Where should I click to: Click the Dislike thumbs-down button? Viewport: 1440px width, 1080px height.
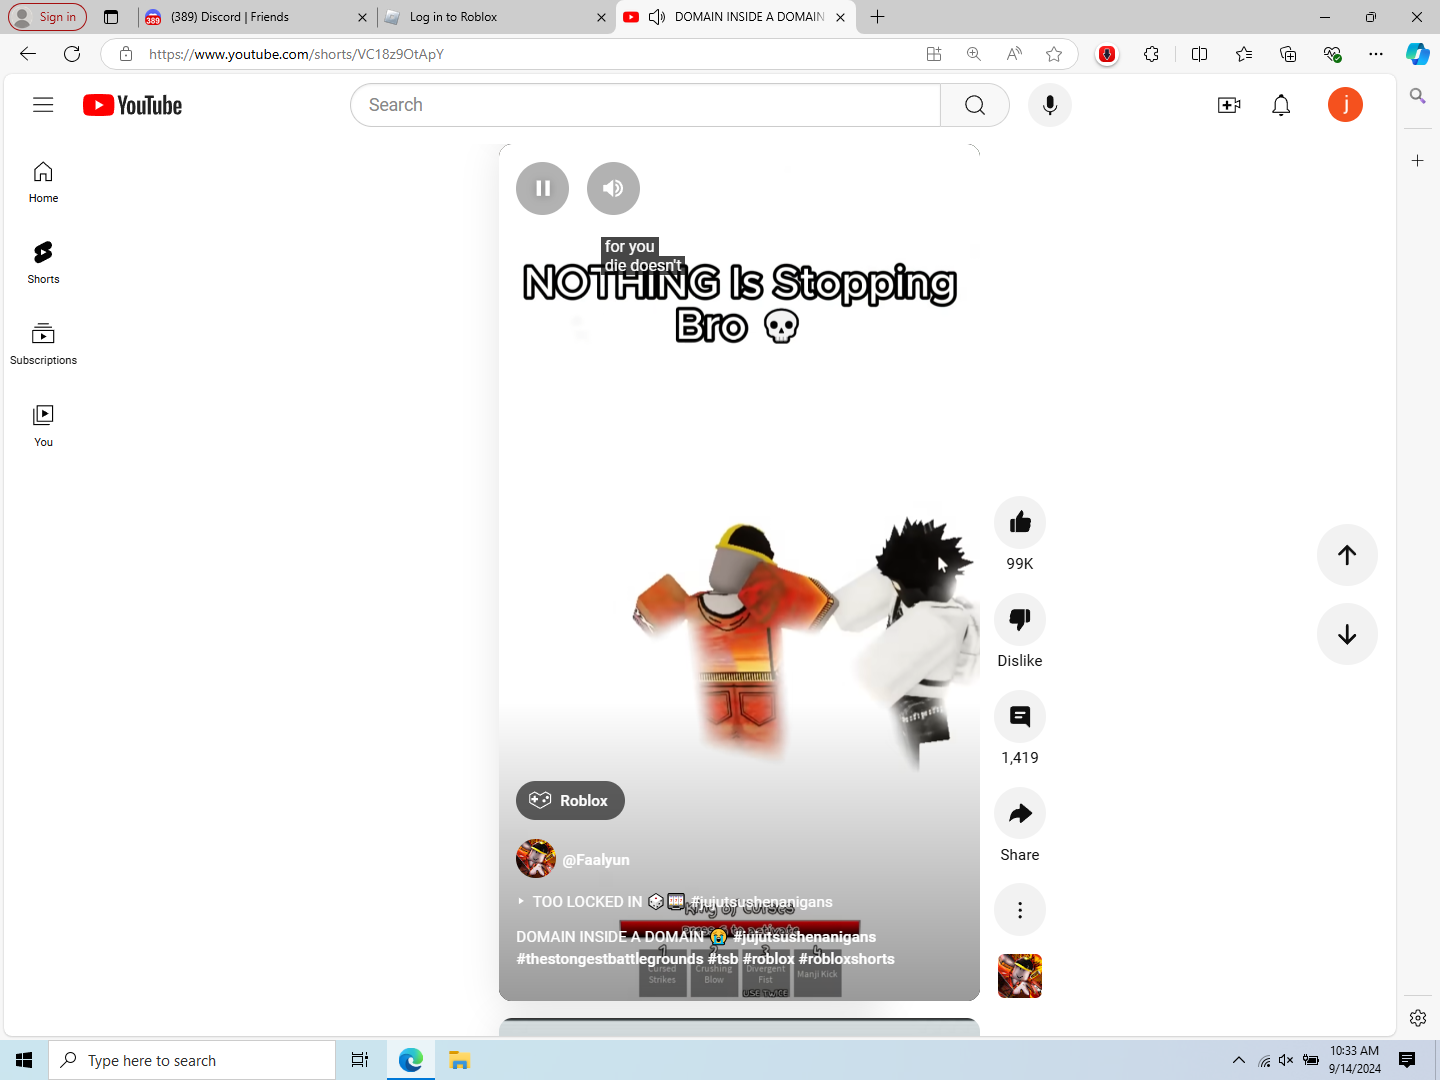tap(1020, 619)
